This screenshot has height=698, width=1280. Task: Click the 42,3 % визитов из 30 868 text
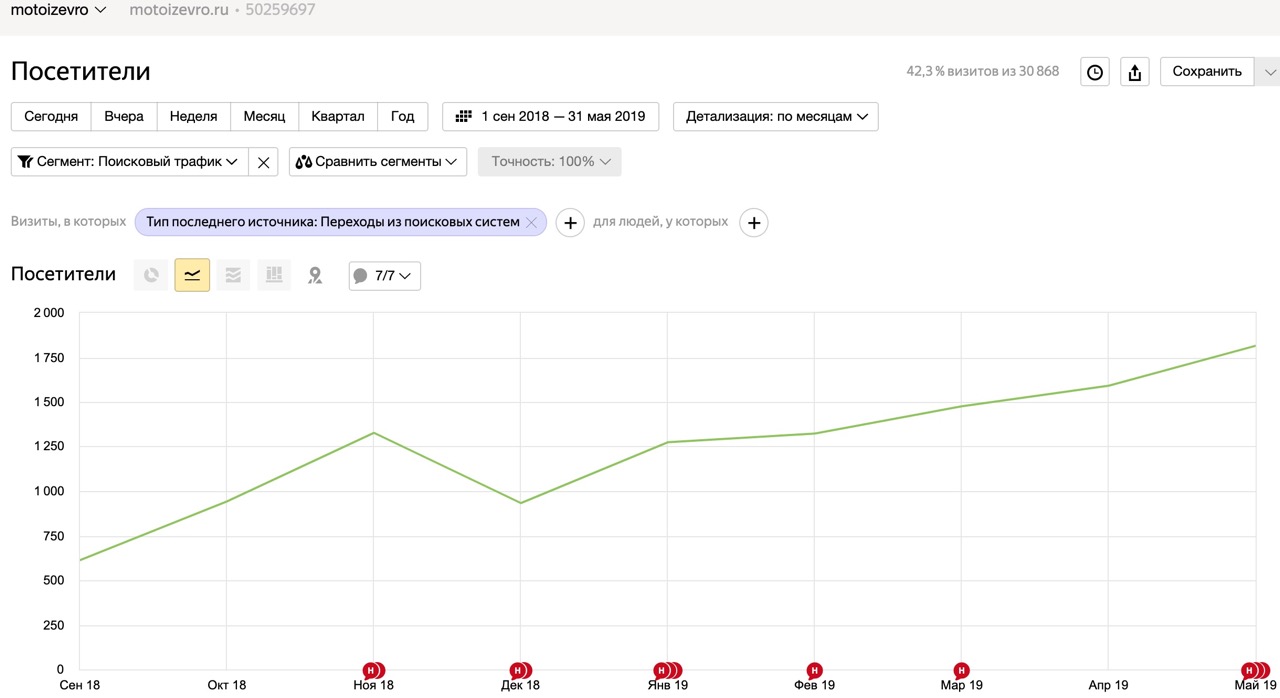click(983, 71)
